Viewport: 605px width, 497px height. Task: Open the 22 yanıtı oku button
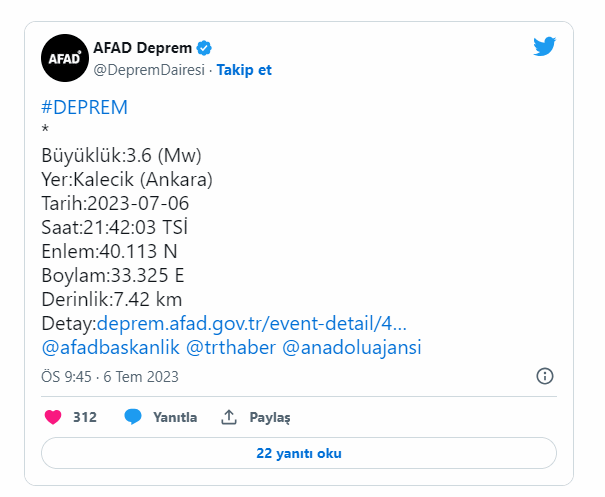299,453
